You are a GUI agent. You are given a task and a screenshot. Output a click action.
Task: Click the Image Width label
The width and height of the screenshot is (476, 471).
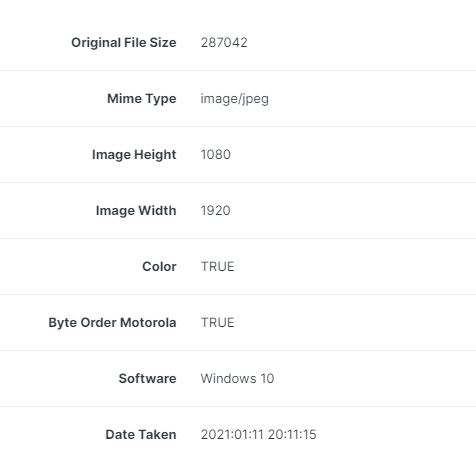pos(136,211)
